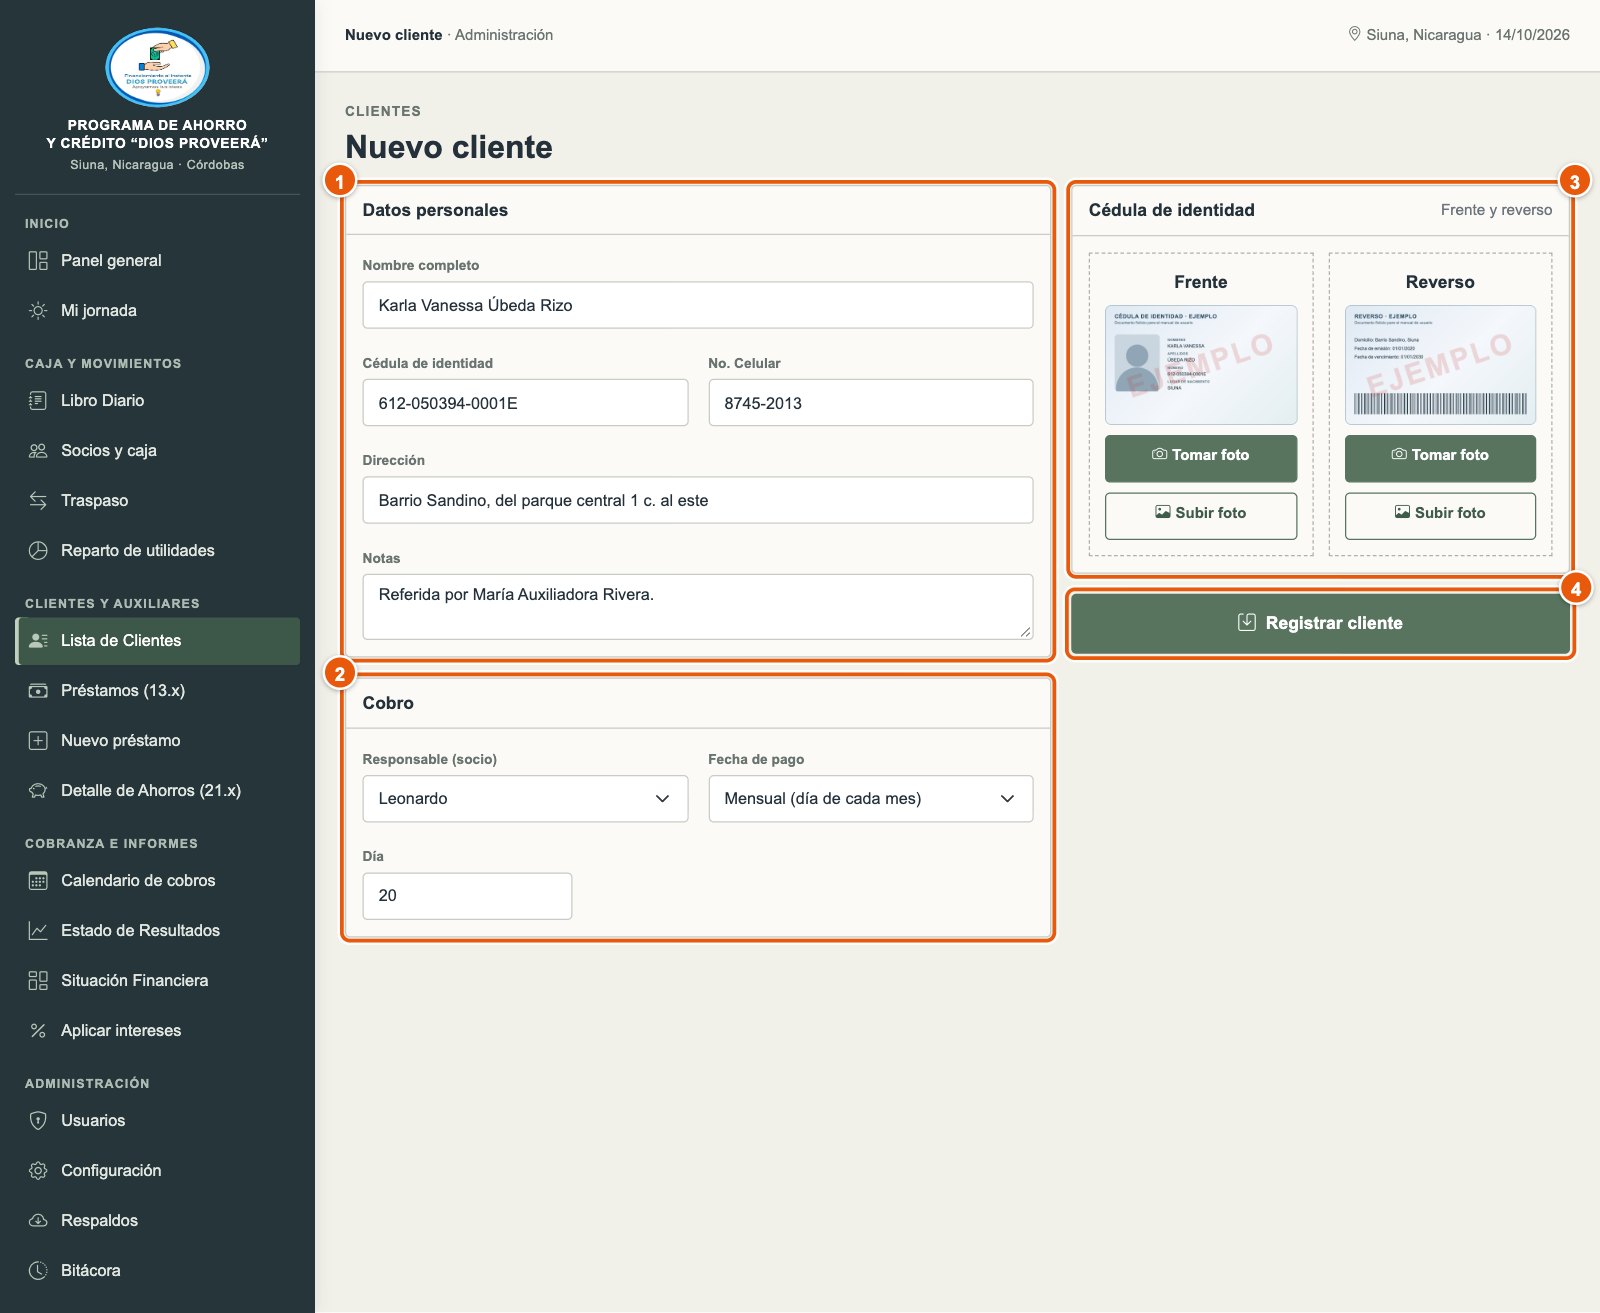The height and width of the screenshot is (1313, 1600).
Task: Select the Estado de Resultados chart icon
Action: pyautogui.click(x=38, y=931)
